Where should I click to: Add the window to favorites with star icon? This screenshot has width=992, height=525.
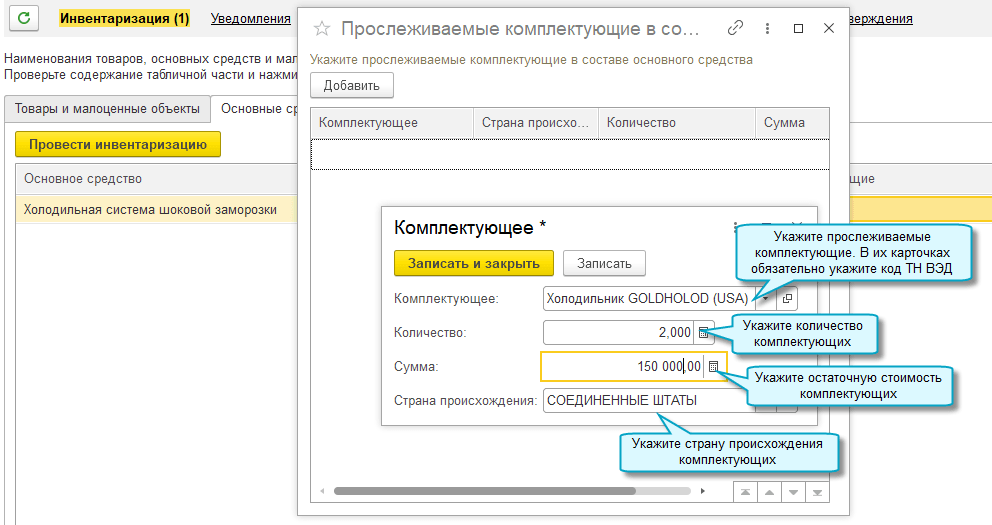[x=321, y=28]
